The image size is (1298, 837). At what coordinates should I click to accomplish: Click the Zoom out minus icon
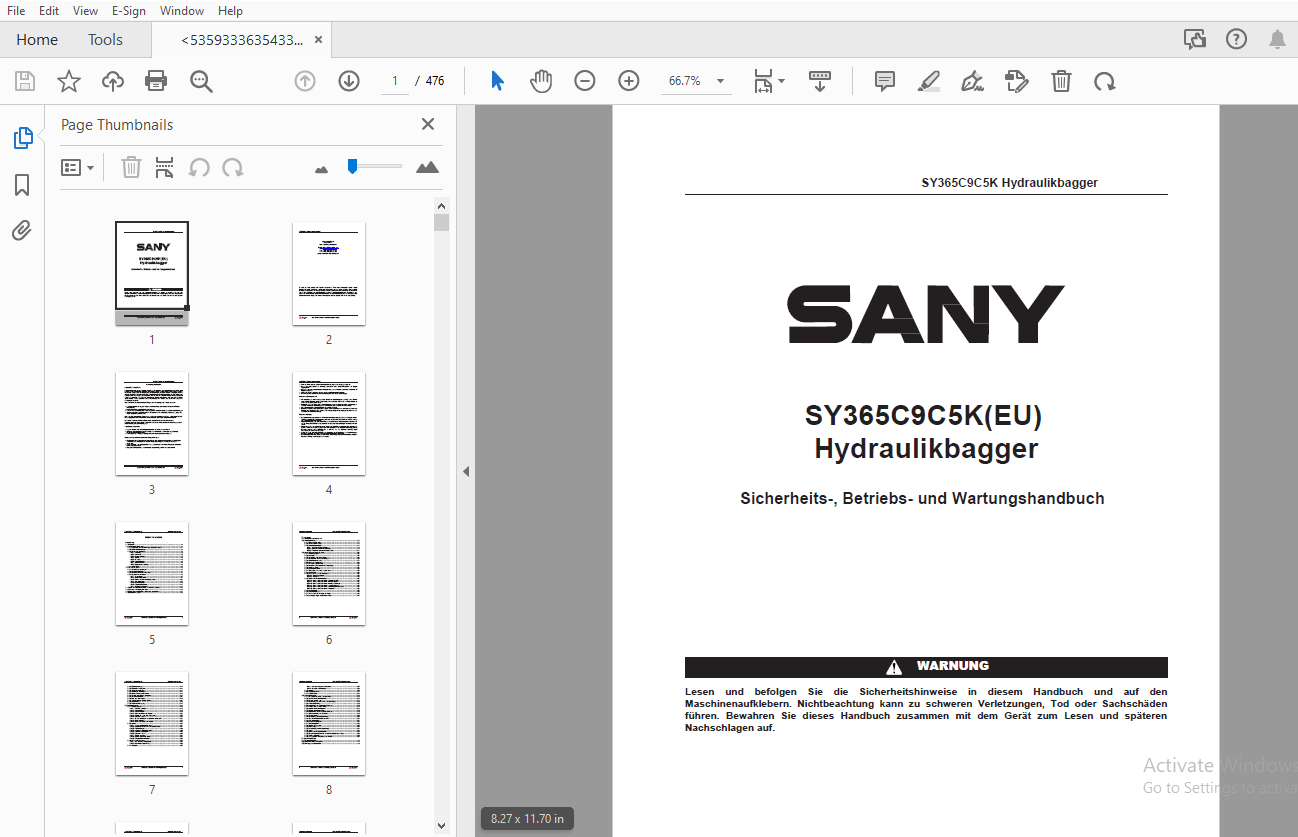point(585,81)
